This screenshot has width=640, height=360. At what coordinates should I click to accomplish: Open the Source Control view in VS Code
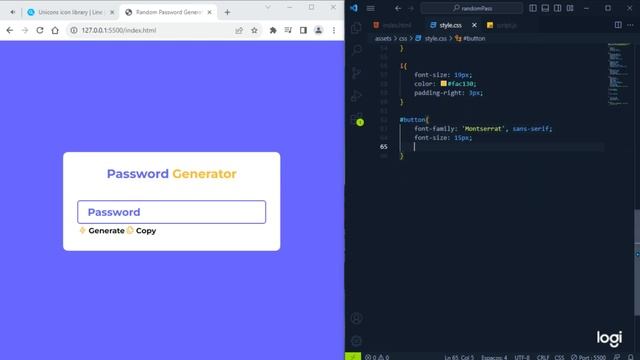pyautogui.click(x=356, y=73)
